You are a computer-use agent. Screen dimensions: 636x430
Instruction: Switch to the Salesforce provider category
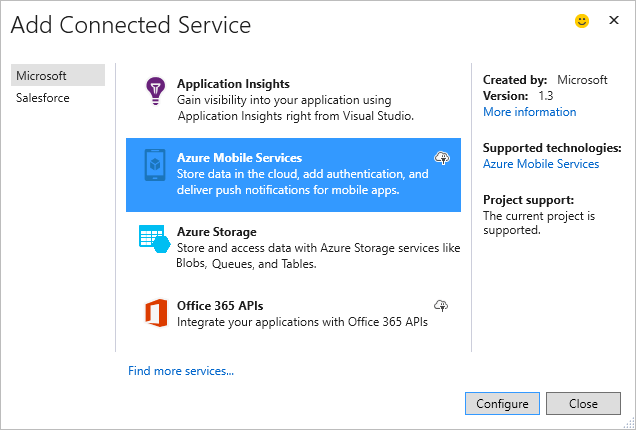43,98
